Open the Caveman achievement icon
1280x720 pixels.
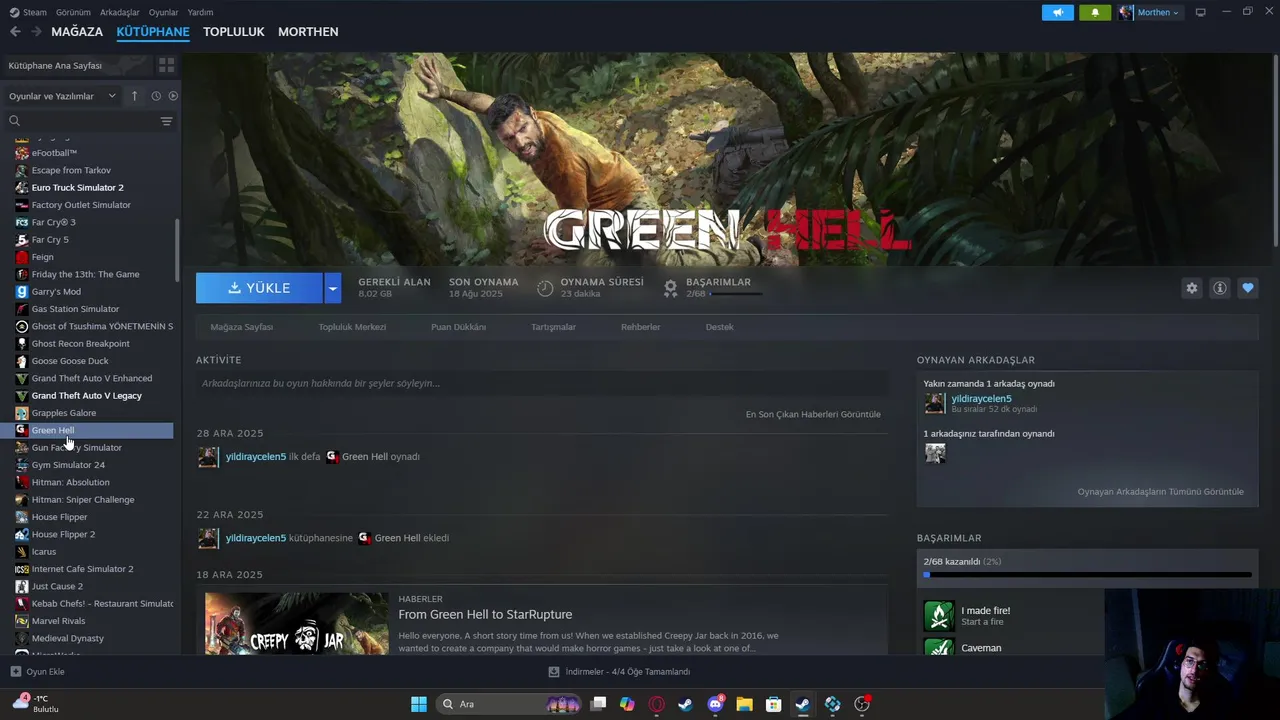click(x=939, y=647)
